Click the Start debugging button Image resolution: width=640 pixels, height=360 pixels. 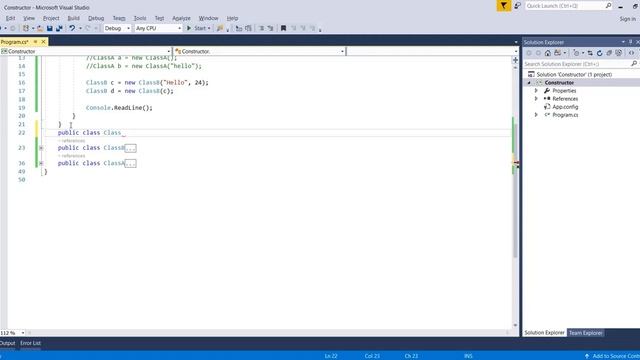[196, 28]
